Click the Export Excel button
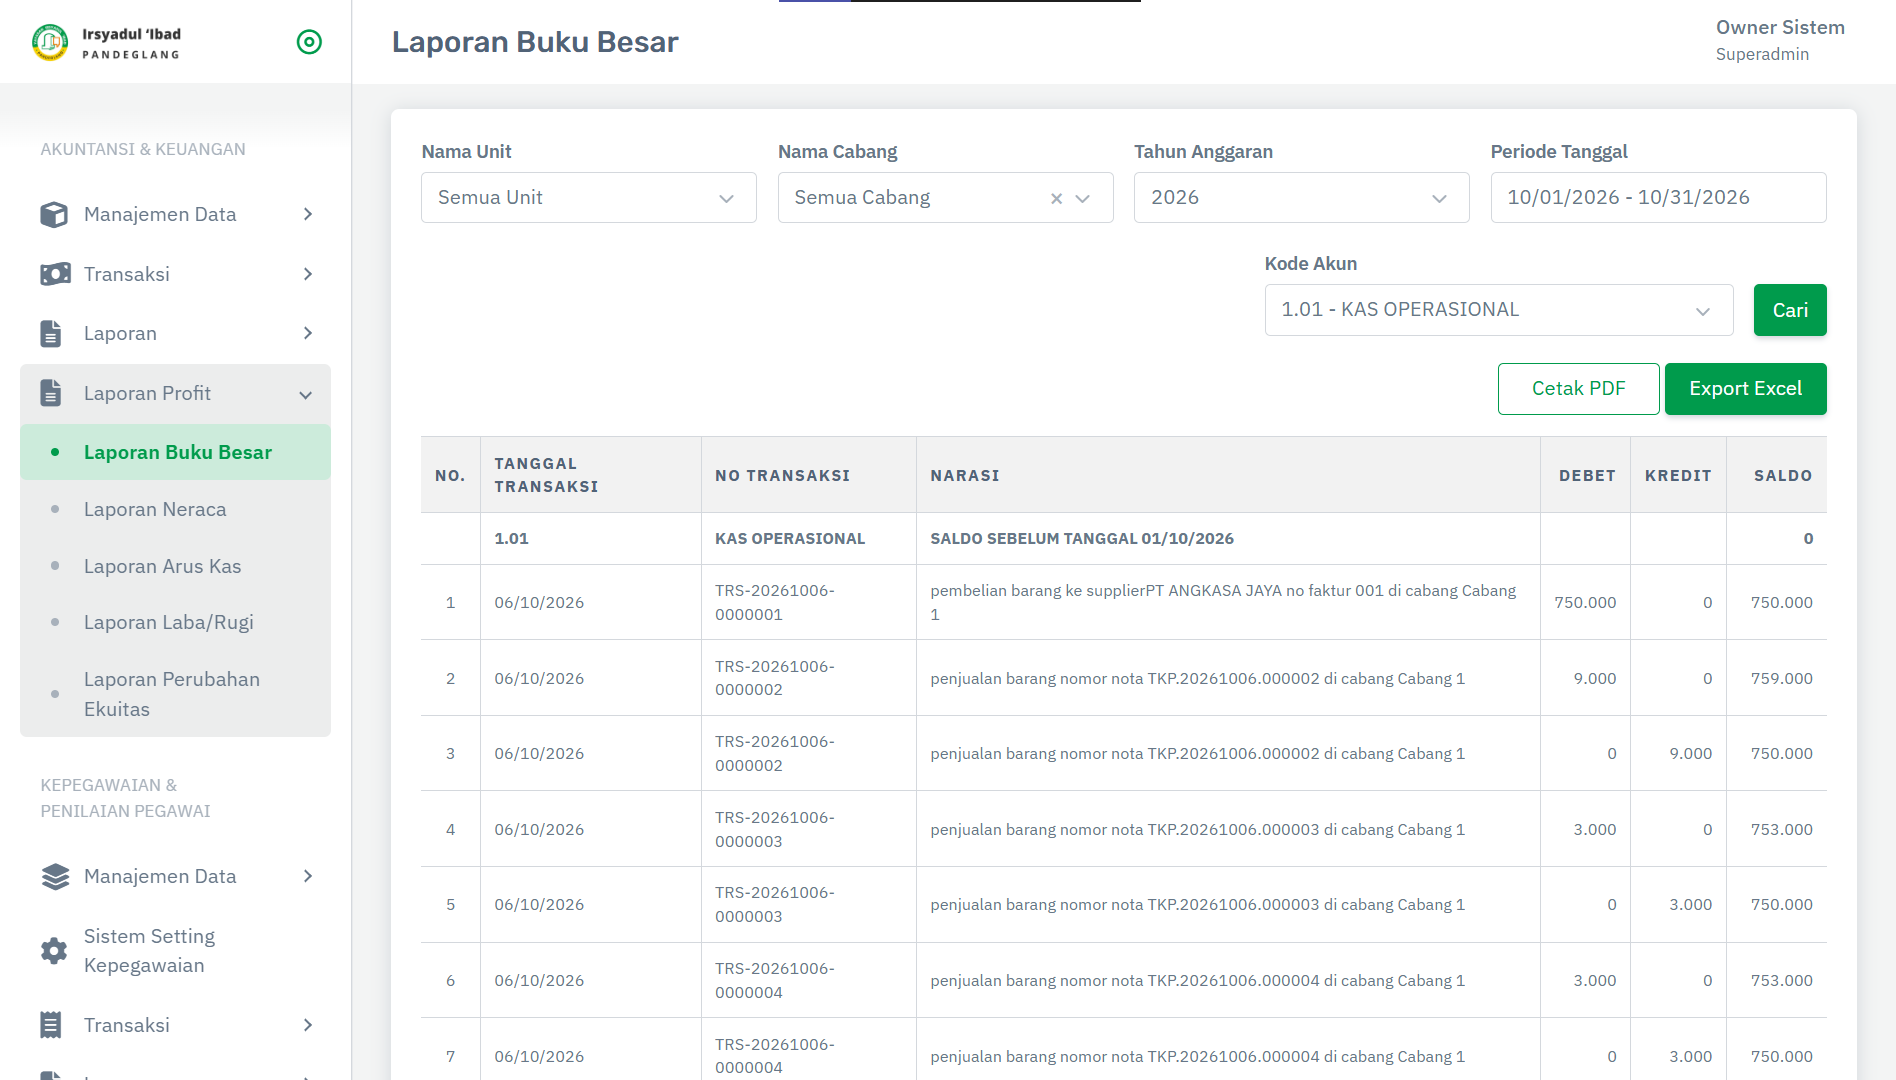The image size is (1896, 1080). click(1745, 389)
